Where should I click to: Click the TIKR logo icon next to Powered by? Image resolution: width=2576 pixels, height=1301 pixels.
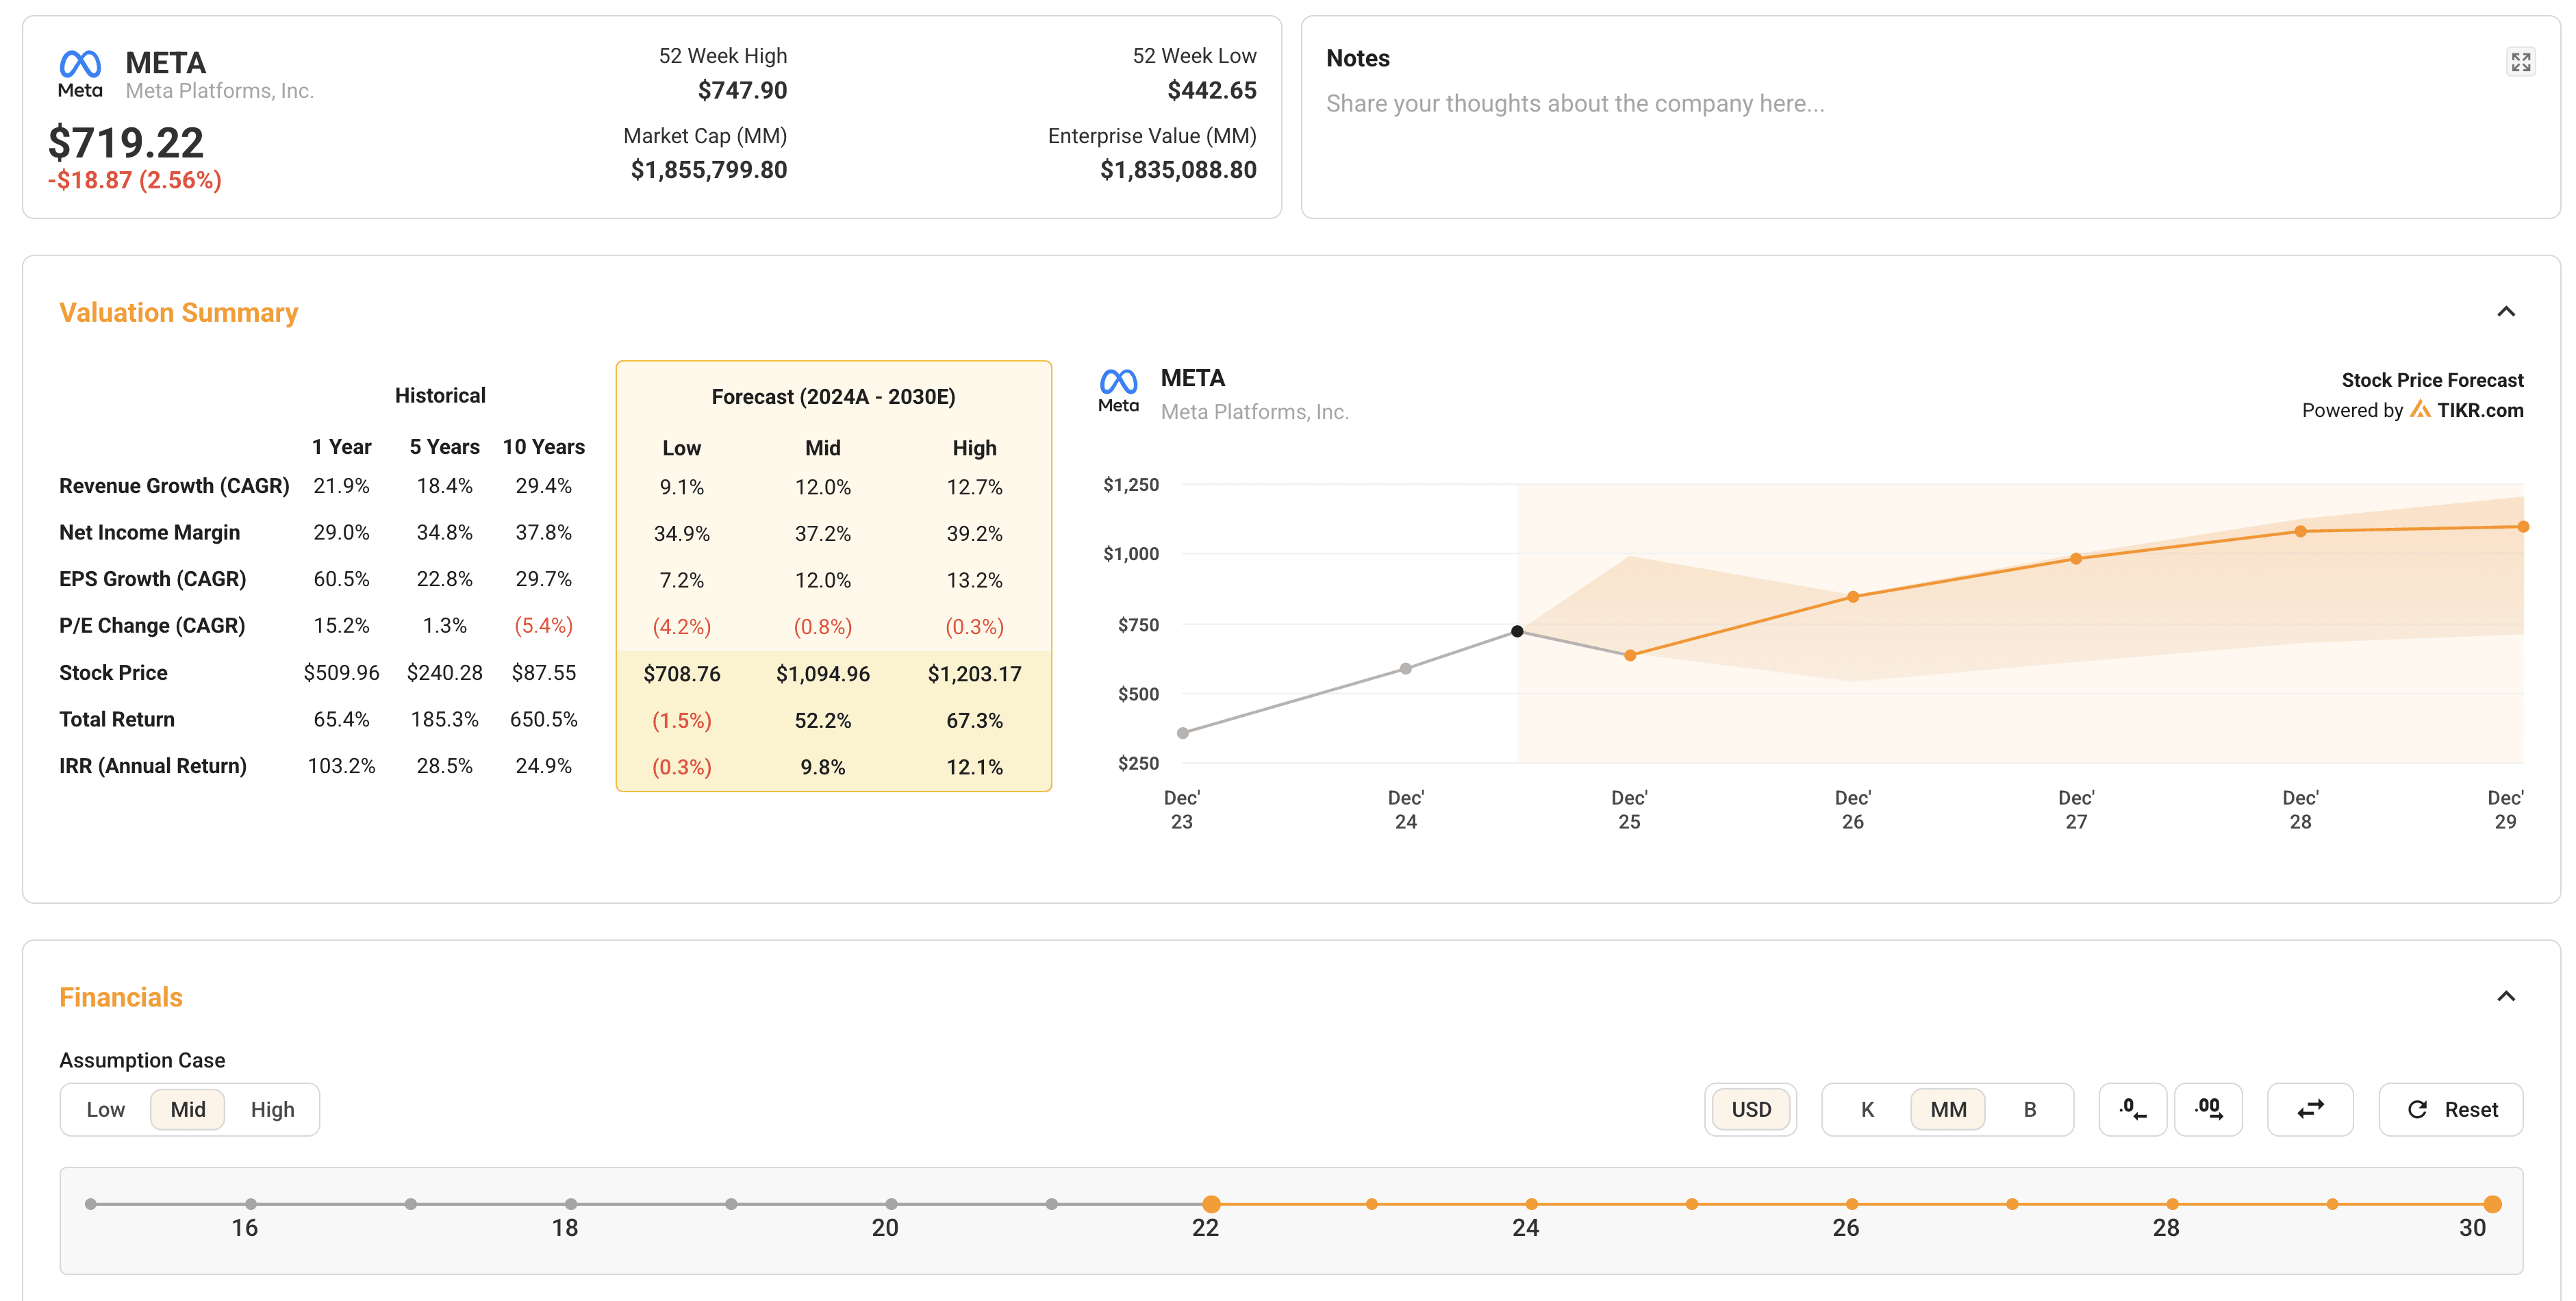pyautogui.click(x=2420, y=410)
